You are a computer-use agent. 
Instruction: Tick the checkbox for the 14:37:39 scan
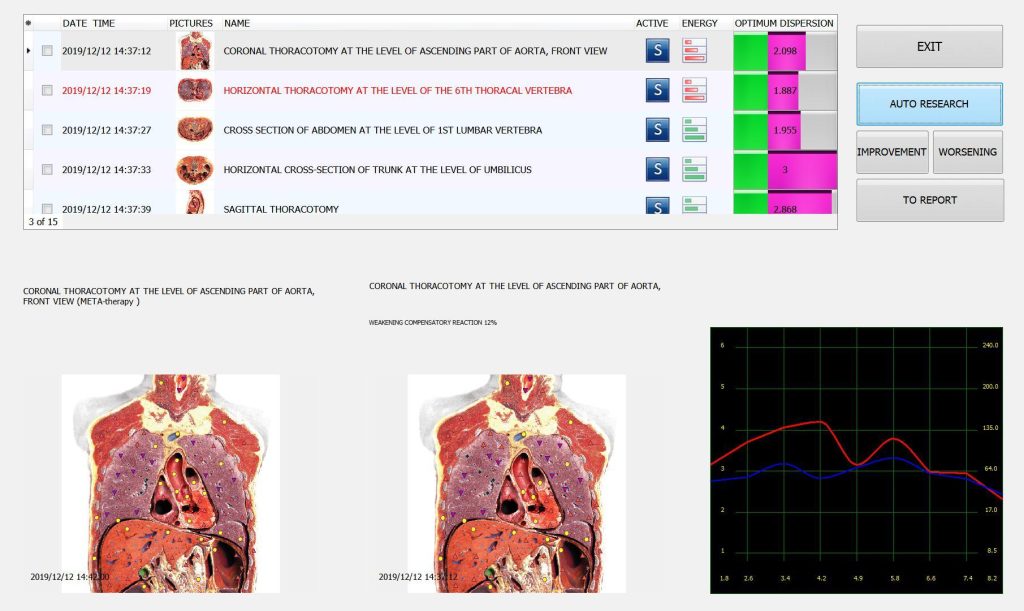point(47,209)
